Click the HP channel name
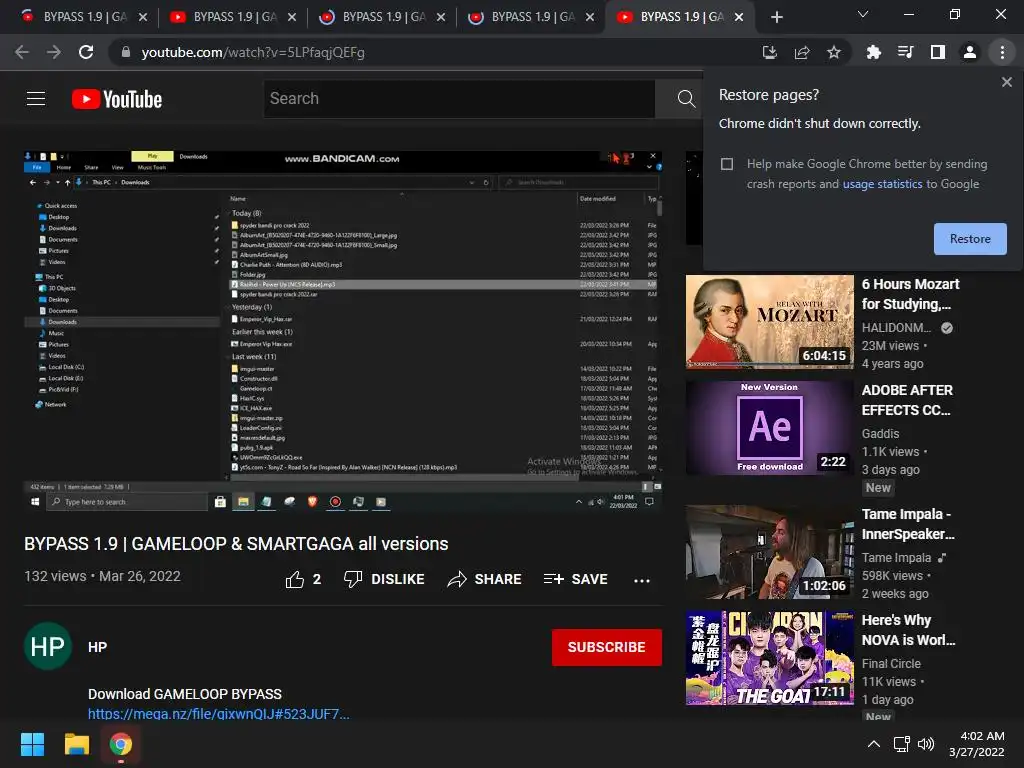 pyautogui.click(x=97, y=647)
